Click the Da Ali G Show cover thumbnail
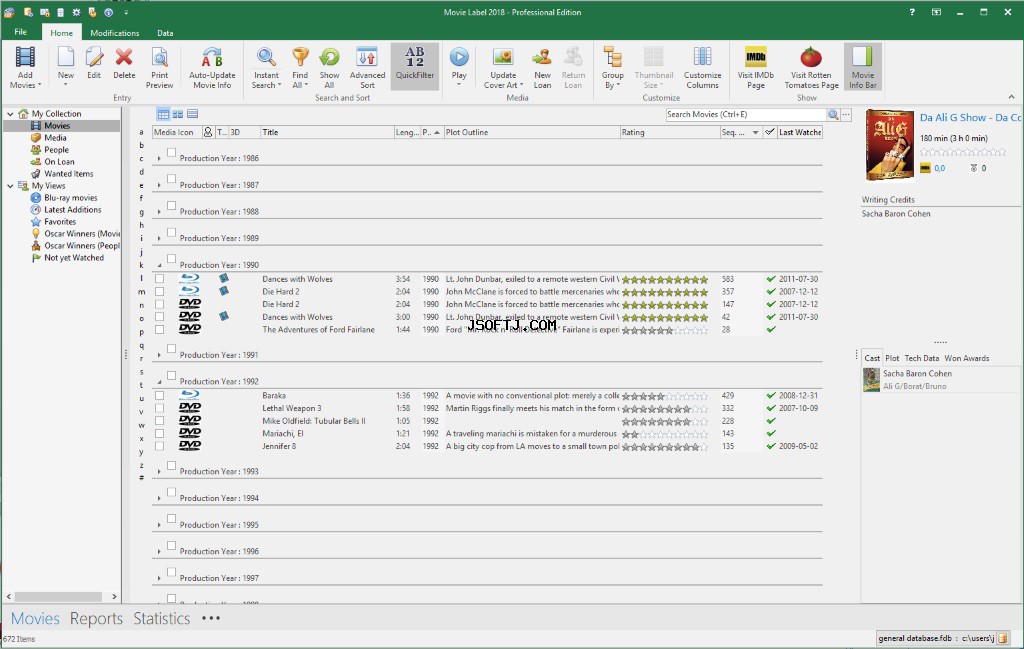Image resolution: width=1024 pixels, height=649 pixels. point(889,145)
